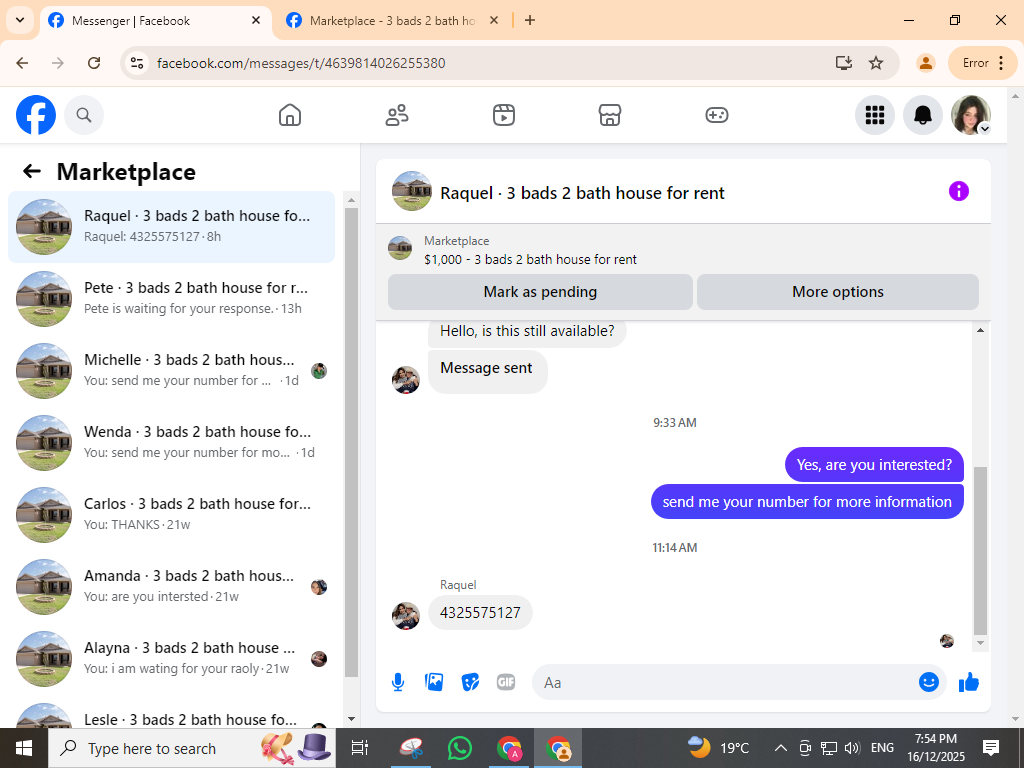This screenshot has width=1024, height=768.
Task: Open the account profile picture menu
Action: click(971, 115)
